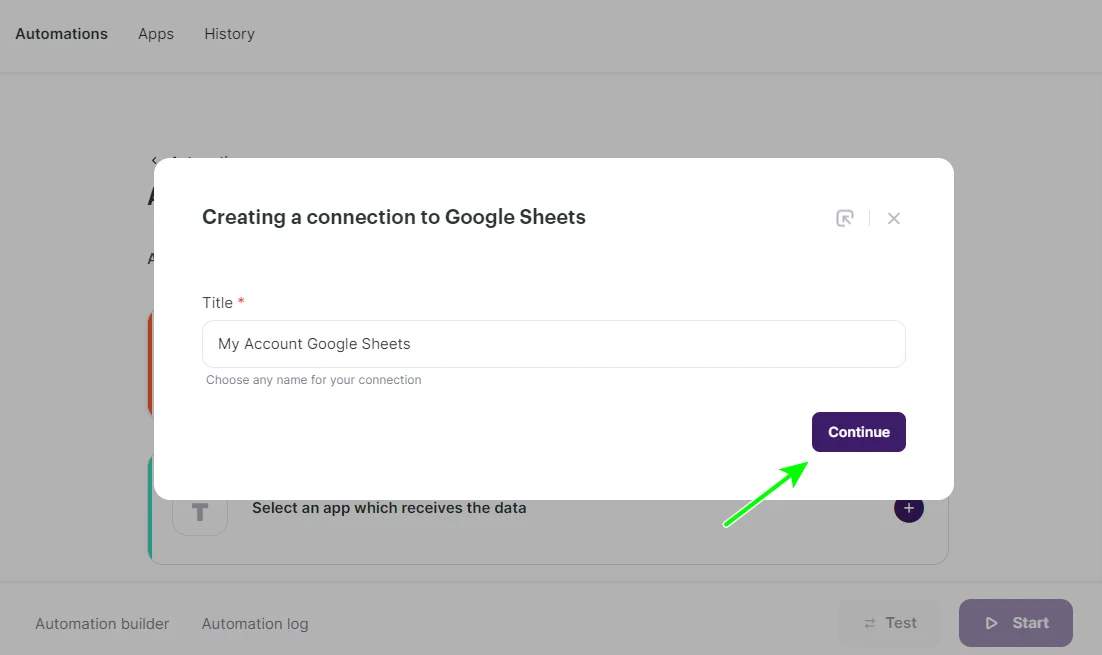Click the green arrow annotation

766,493
